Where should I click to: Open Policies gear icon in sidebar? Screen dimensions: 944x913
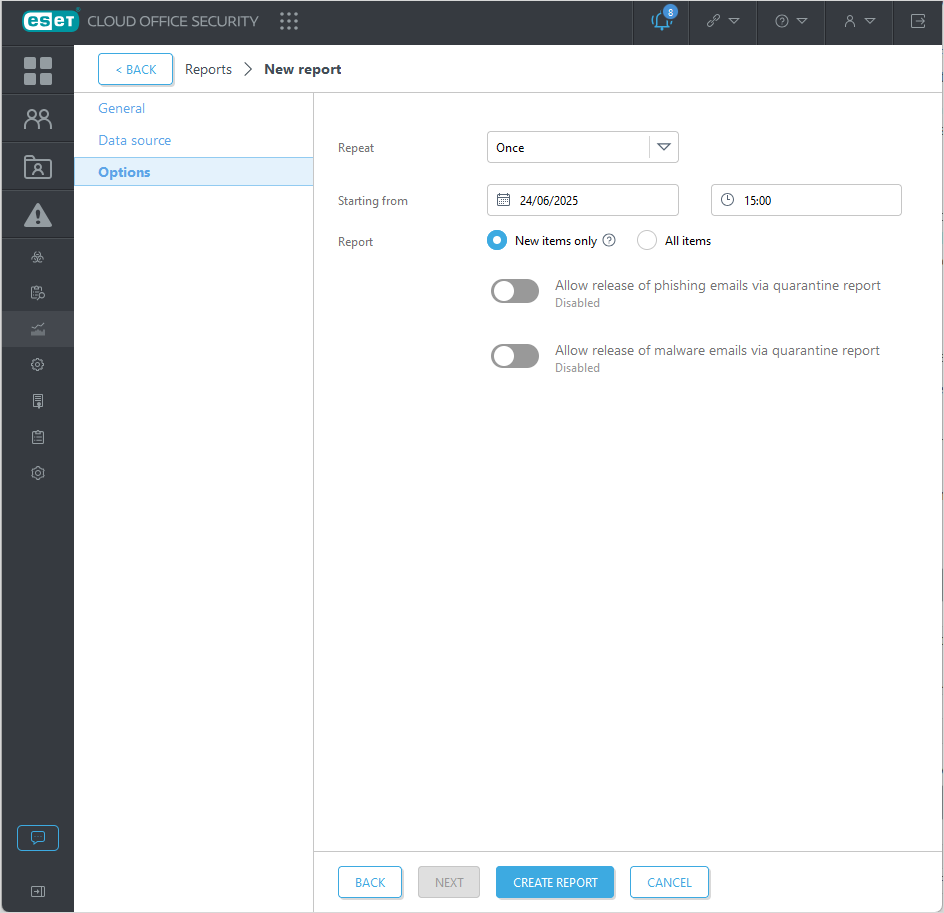point(38,365)
